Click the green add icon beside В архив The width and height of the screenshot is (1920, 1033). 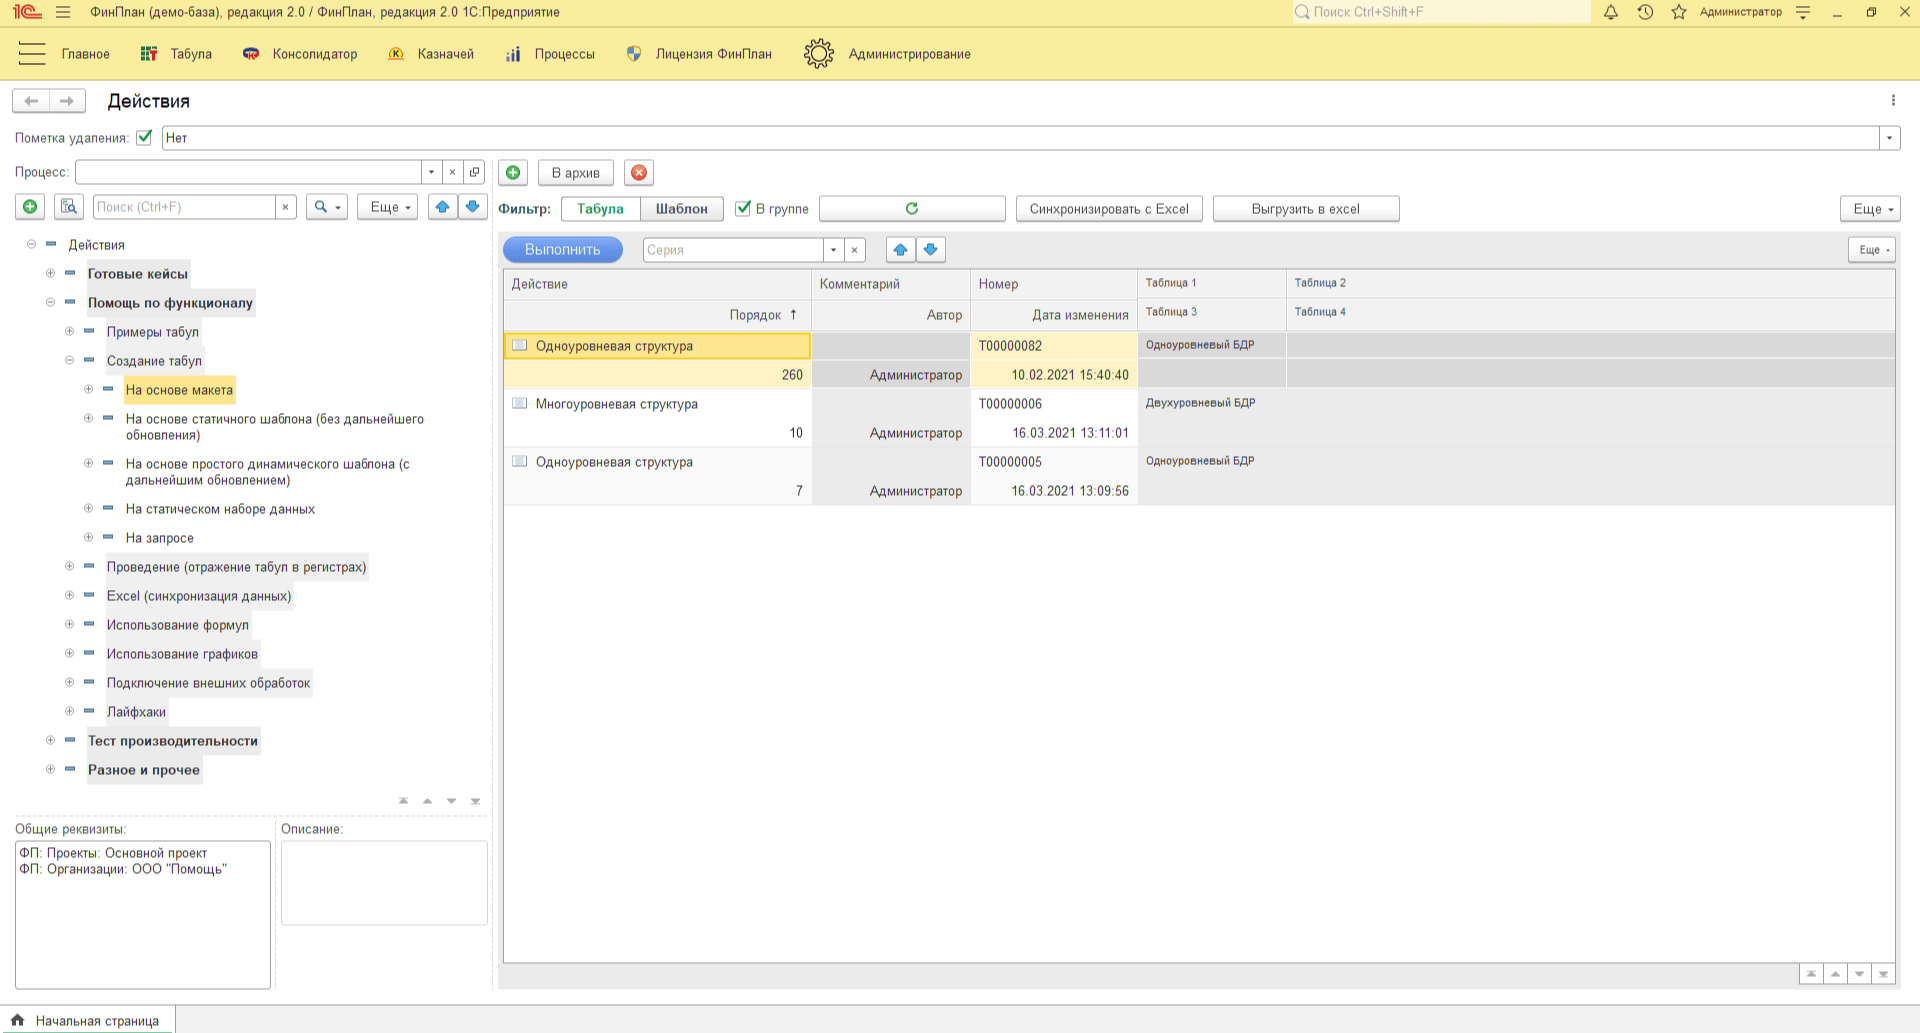(x=513, y=172)
